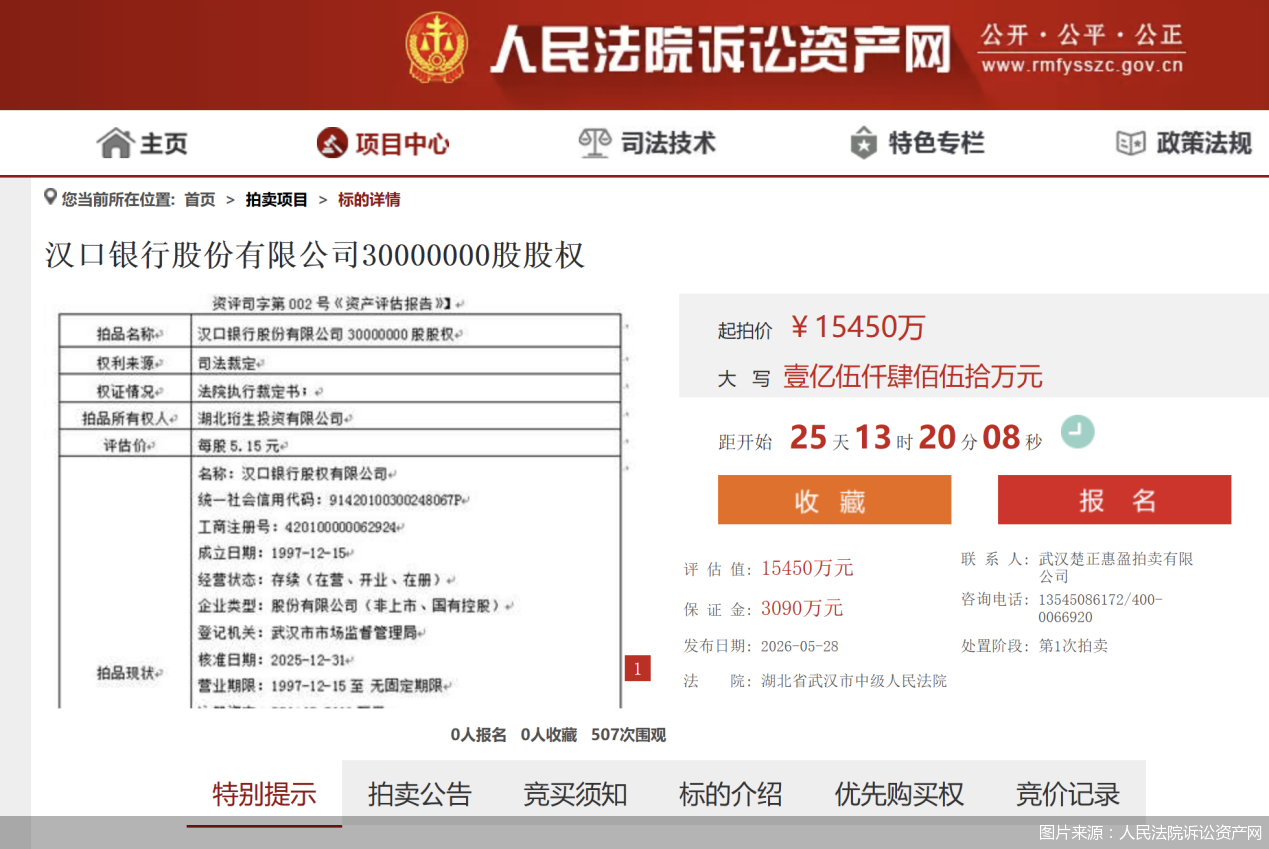Open the 政策法规 navigation item
This screenshot has width=1269, height=849.
coord(1184,144)
